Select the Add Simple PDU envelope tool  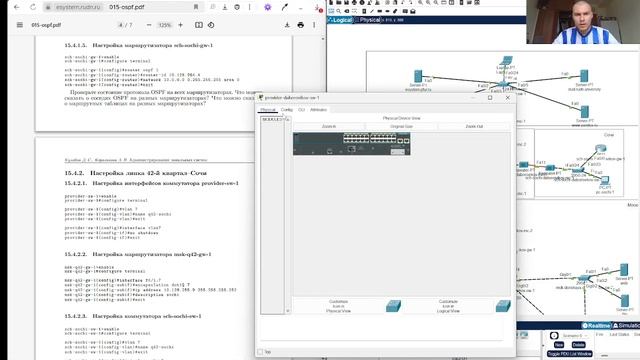pos(405,11)
